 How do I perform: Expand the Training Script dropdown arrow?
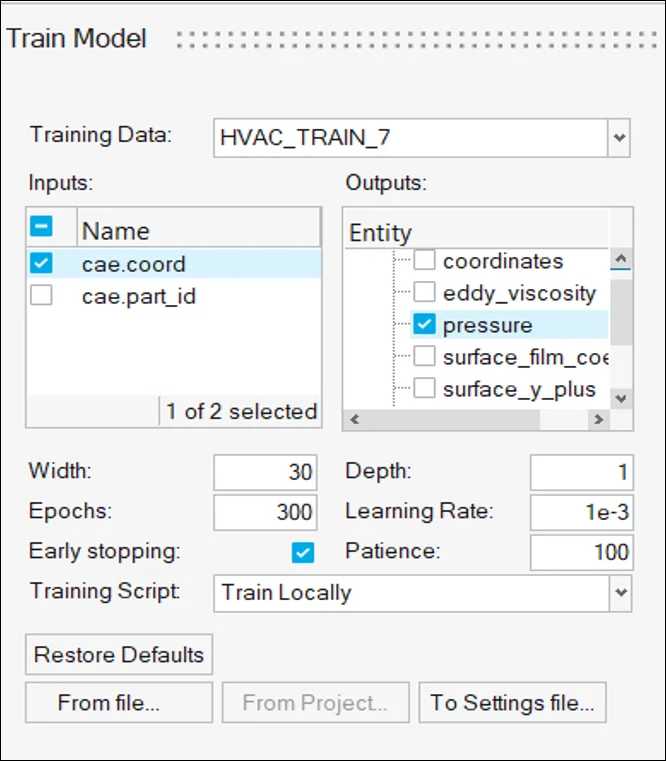(620, 593)
